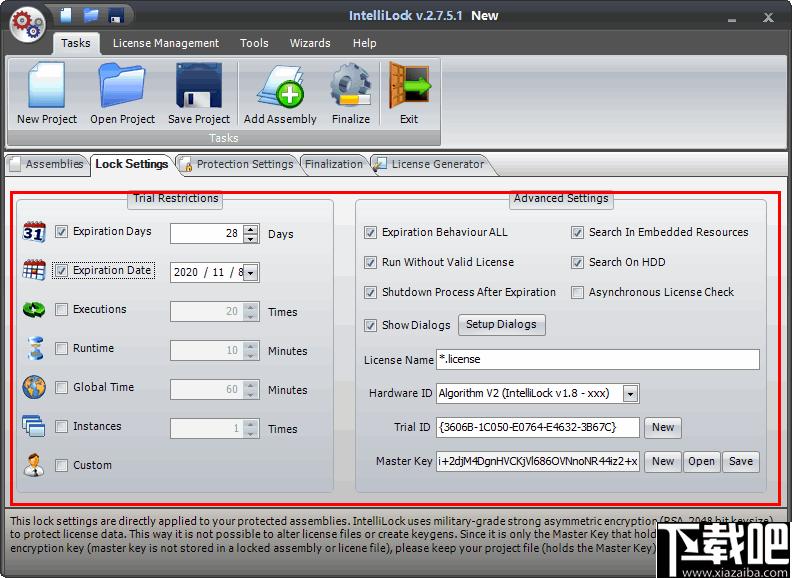
Task: Generate a New Trial ID
Action: tap(663, 427)
